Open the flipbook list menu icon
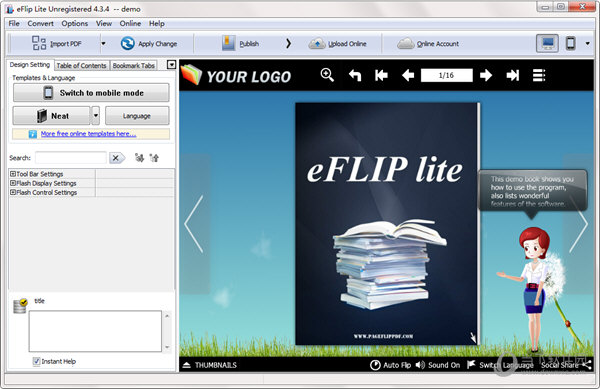 click(x=539, y=75)
